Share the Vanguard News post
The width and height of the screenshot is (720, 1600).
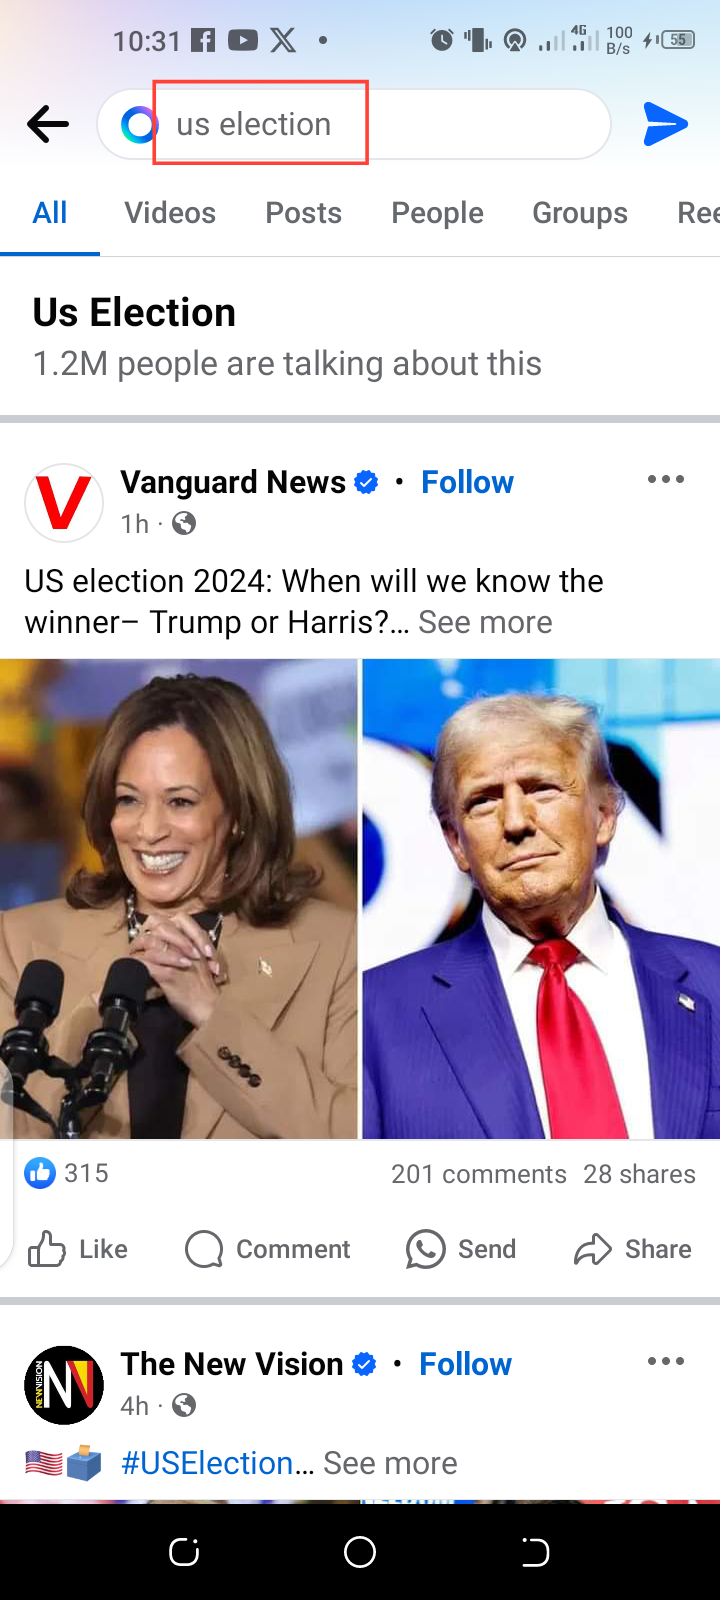point(633,1249)
